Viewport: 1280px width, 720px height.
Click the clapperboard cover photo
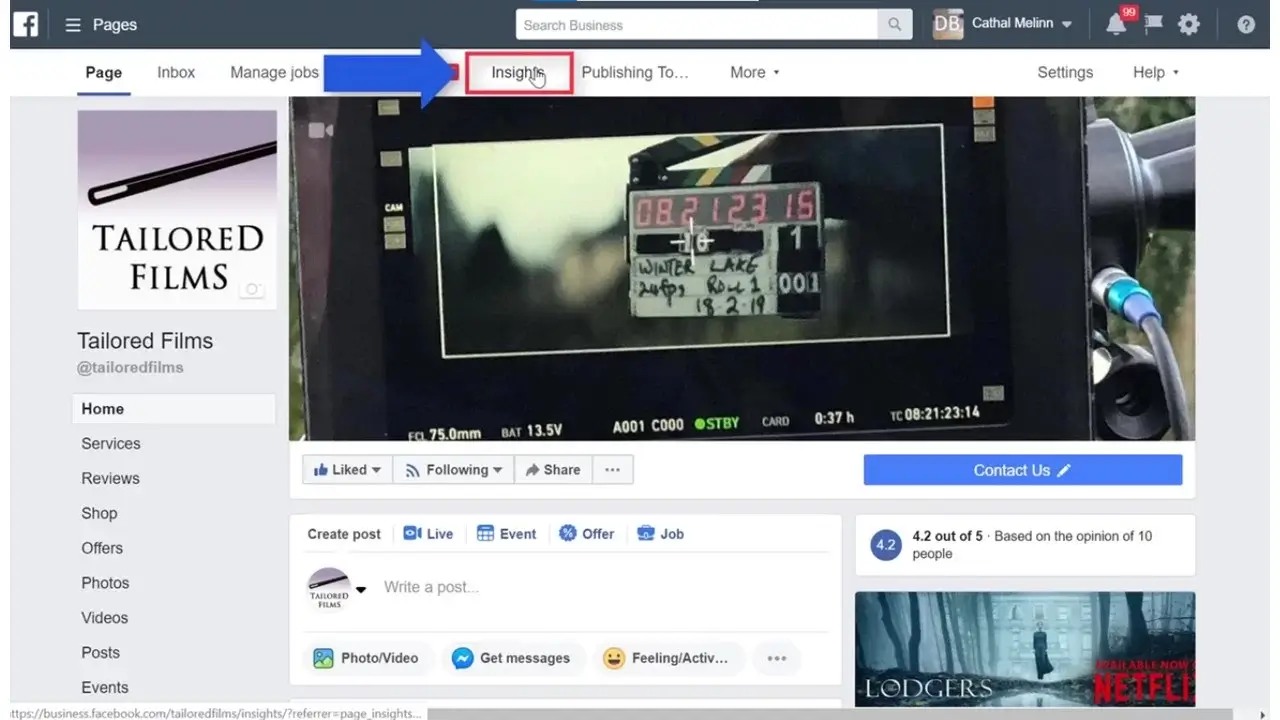[x=742, y=268]
